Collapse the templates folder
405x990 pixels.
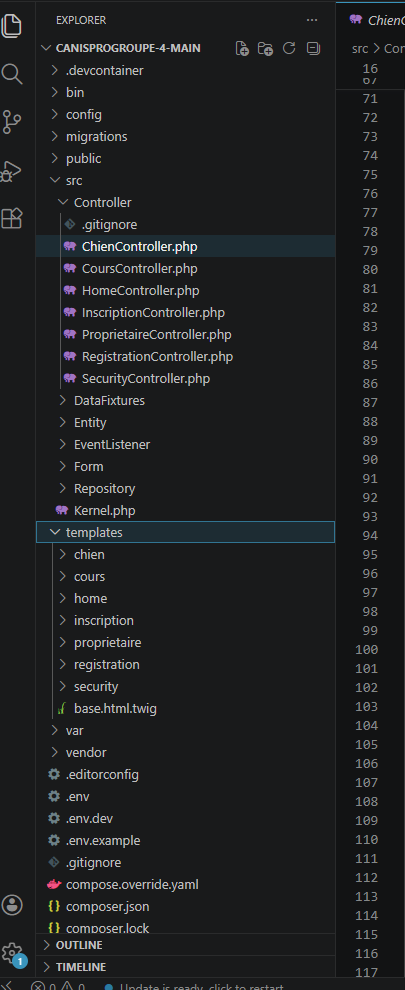(186, 532)
